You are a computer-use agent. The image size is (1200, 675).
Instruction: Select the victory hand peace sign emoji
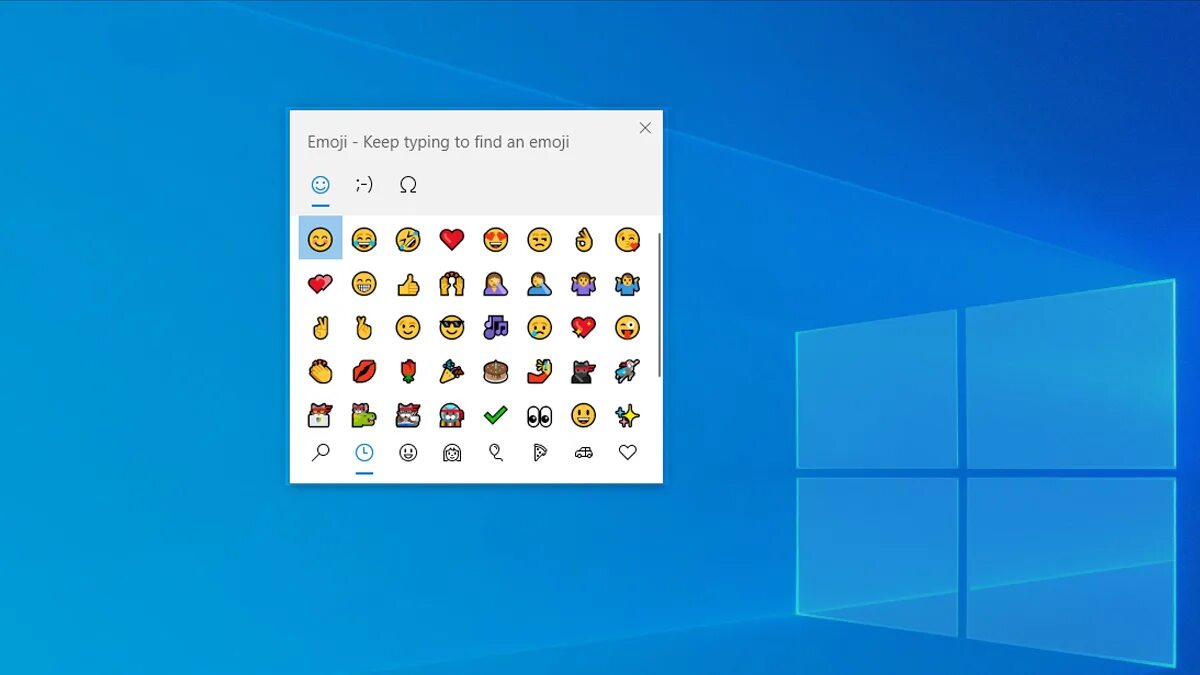(320, 327)
